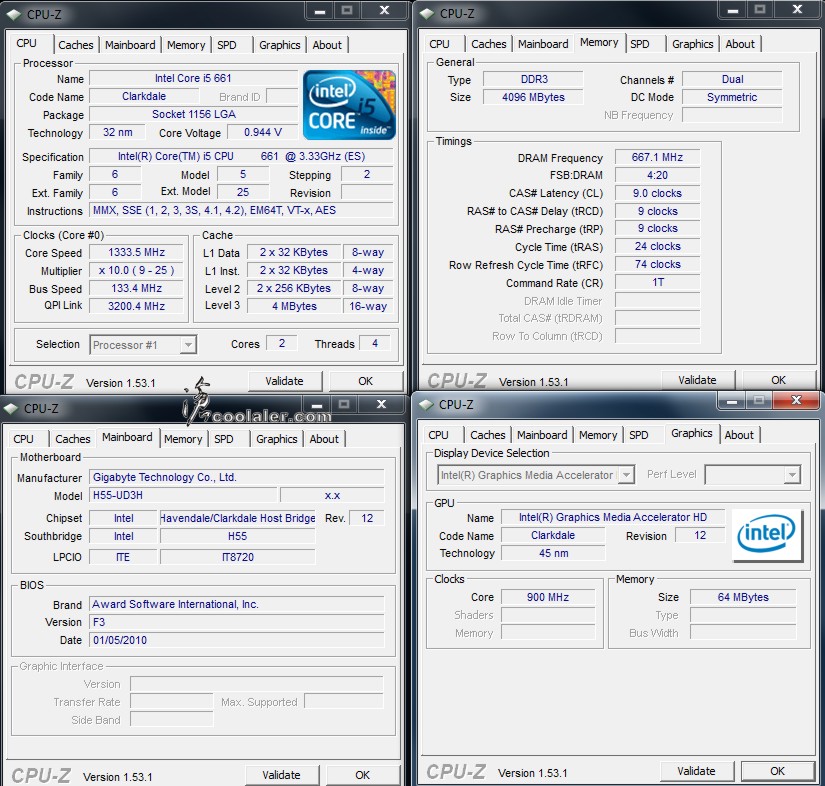This screenshot has height=786, width=825.
Task: Switch to CPU tab in Memory window
Action: [x=439, y=44]
